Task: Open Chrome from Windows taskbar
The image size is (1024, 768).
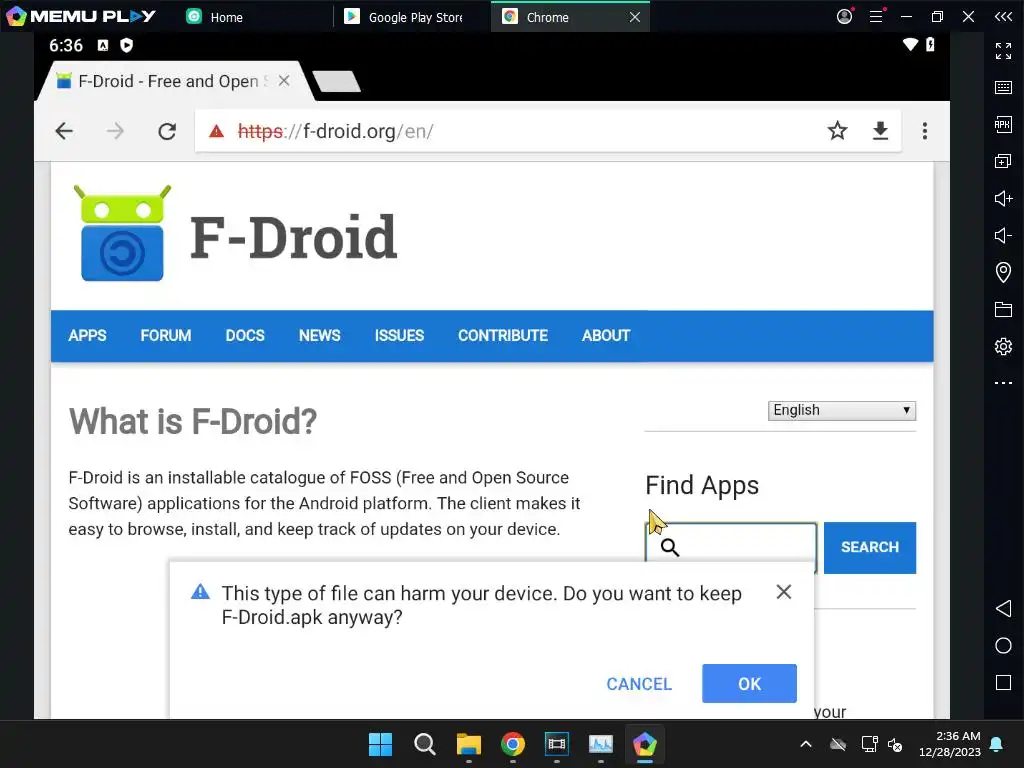Action: click(x=513, y=744)
